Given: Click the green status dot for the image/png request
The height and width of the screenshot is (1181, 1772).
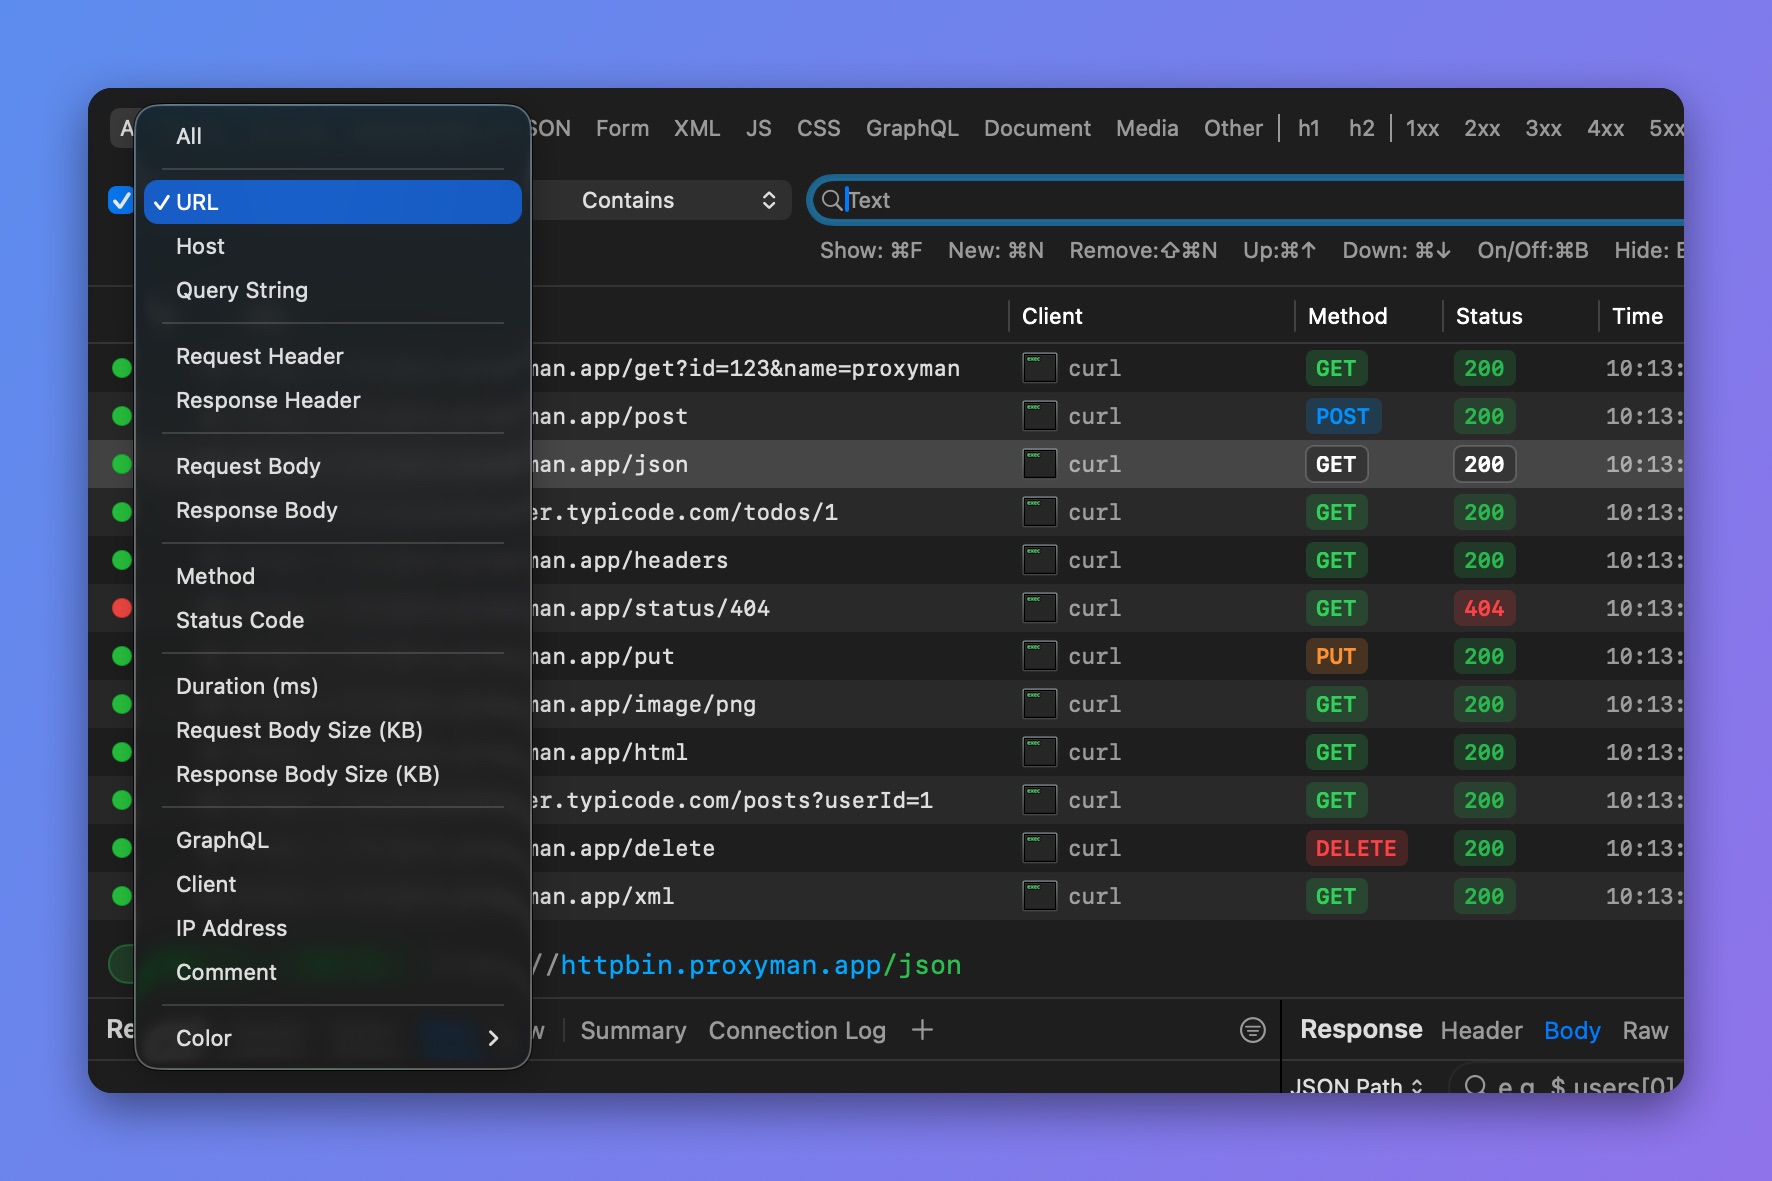Looking at the screenshot, I should [x=122, y=704].
